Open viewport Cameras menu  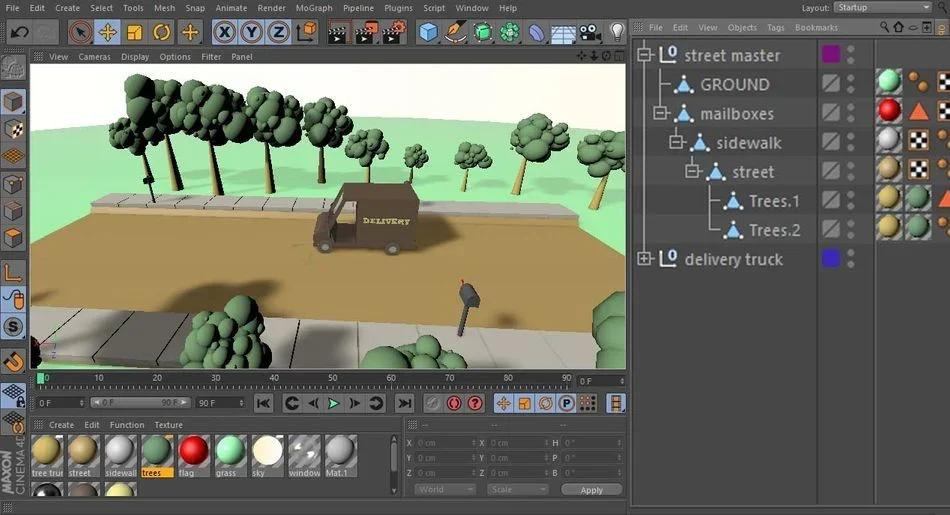(x=95, y=56)
